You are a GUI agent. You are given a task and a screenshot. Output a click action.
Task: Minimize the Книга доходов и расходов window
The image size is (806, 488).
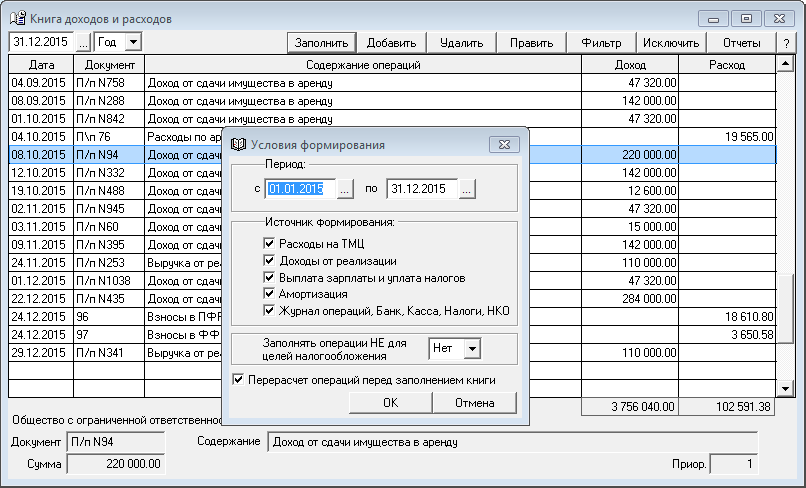point(713,19)
